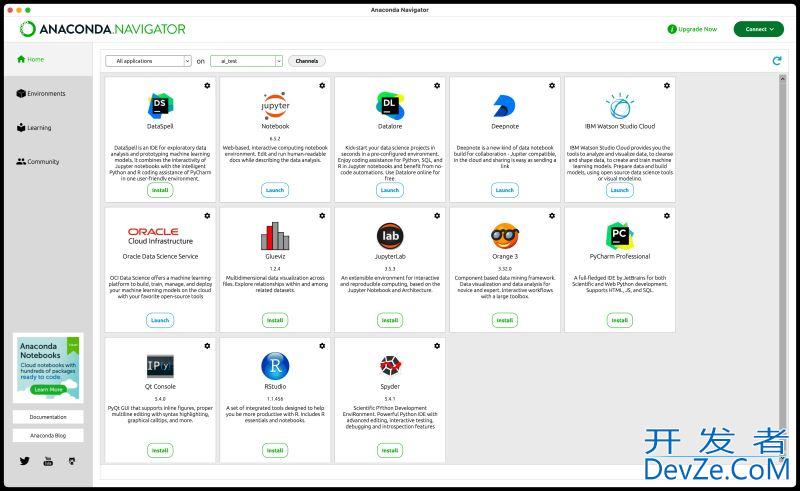800x491 pixels.
Task: Click the Orange 3 sunglasses icon
Action: pyautogui.click(x=505, y=236)
